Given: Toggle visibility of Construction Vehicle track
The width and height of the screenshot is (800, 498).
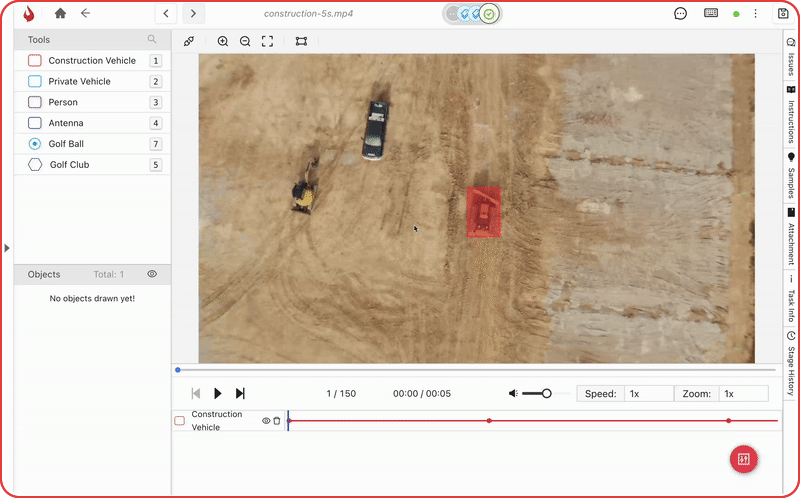Looking at the screenshot, I should [266, 421].
